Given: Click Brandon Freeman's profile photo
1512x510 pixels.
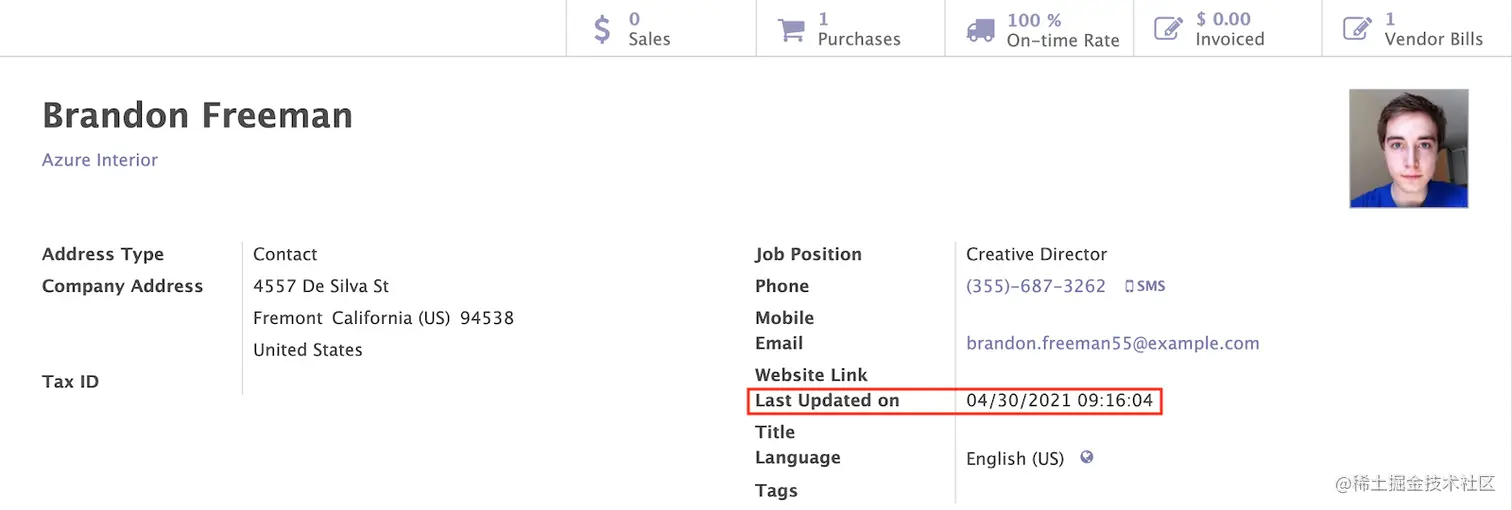Looking at the screenshot, I should pyautogui.click(x=1409, y=149).
